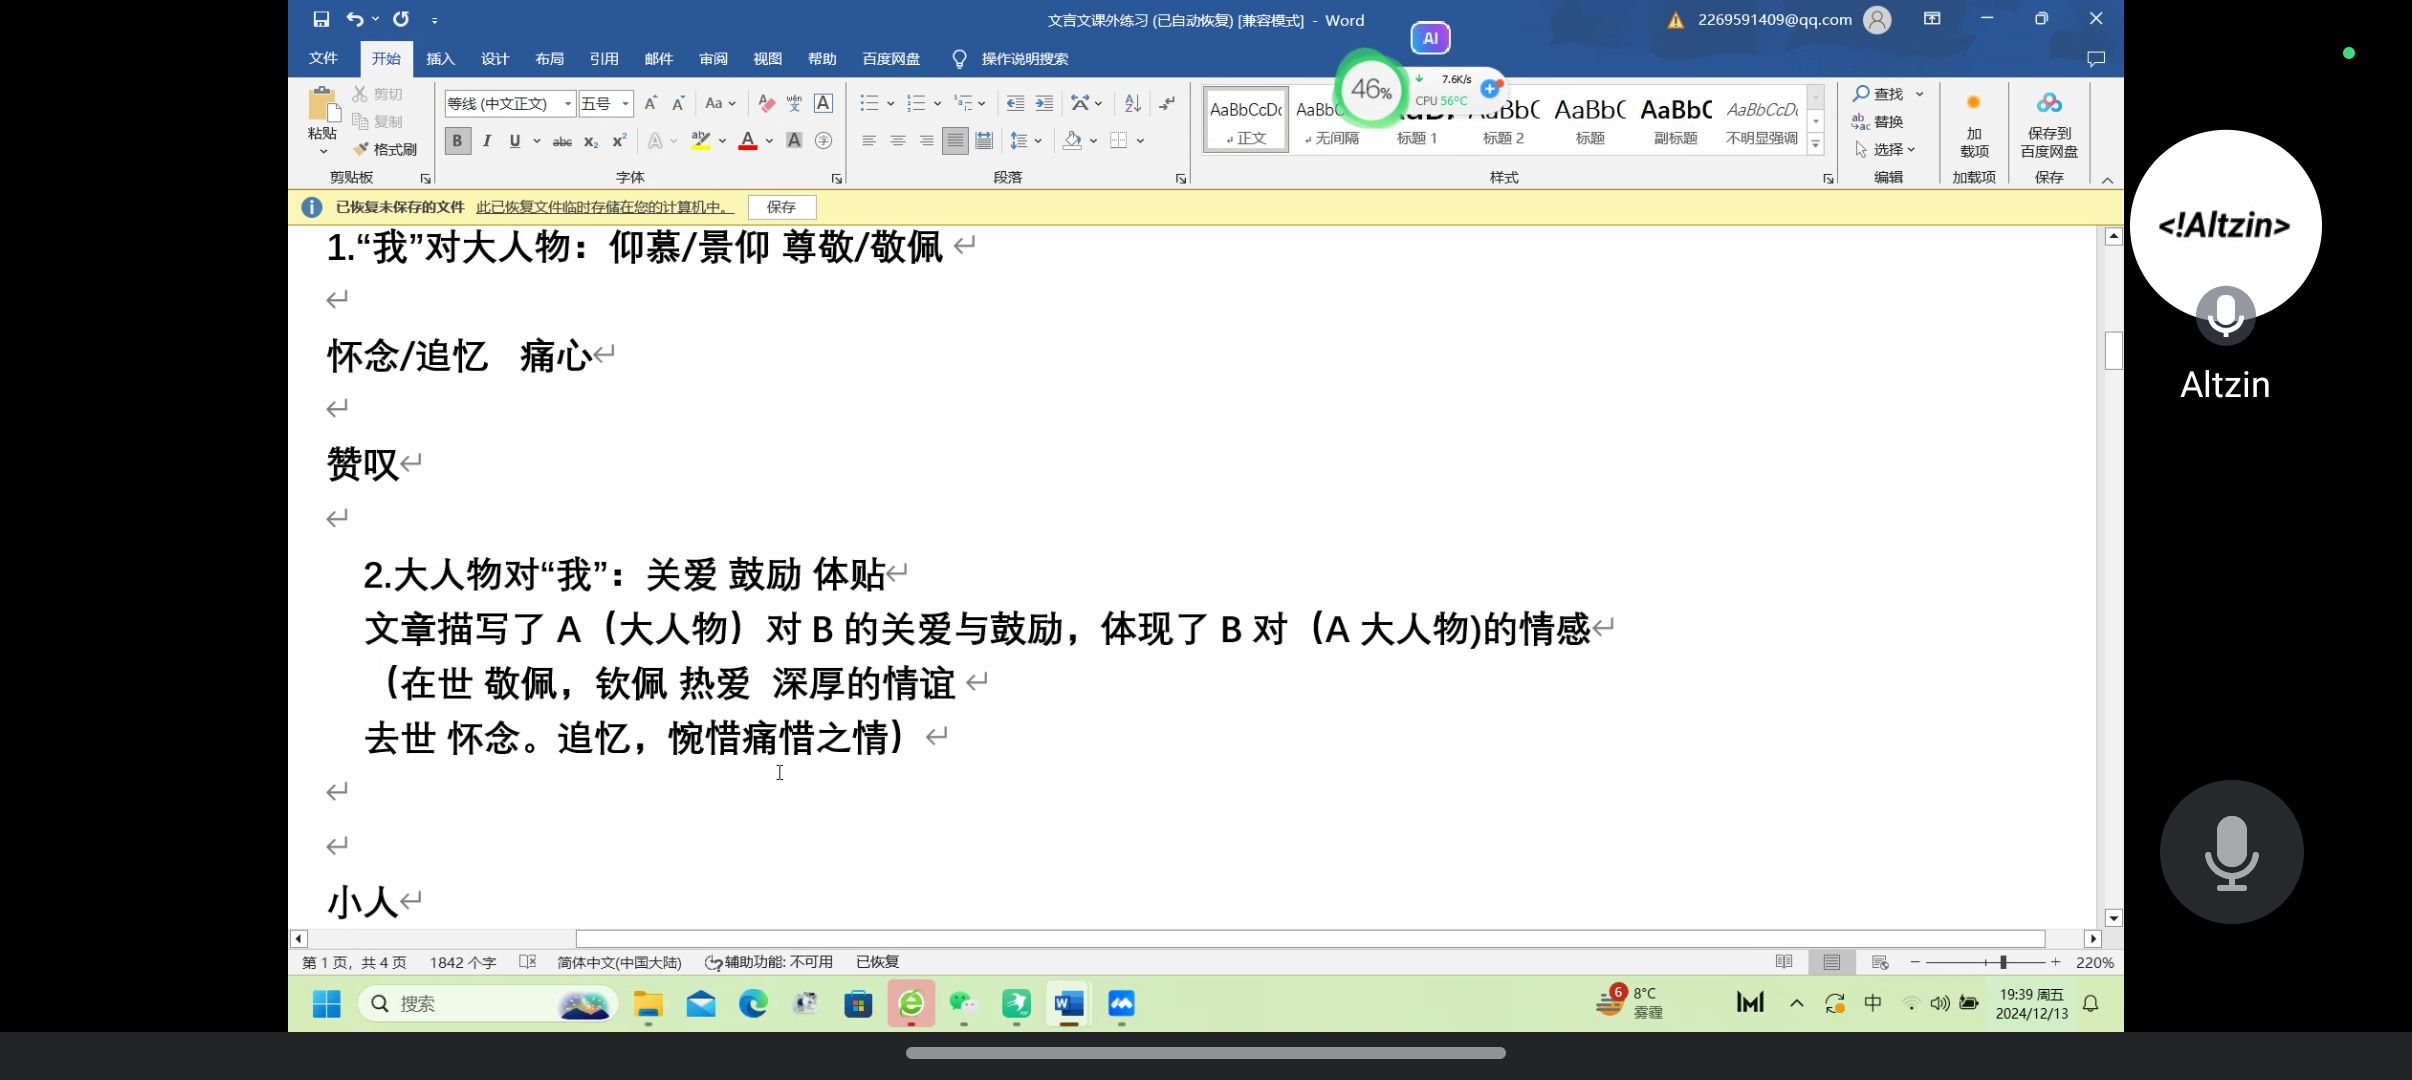This screenshot has width=2412, height=1080.
Task: Open the font size 五号 dropdown
Action: click(x=625, y=103)
